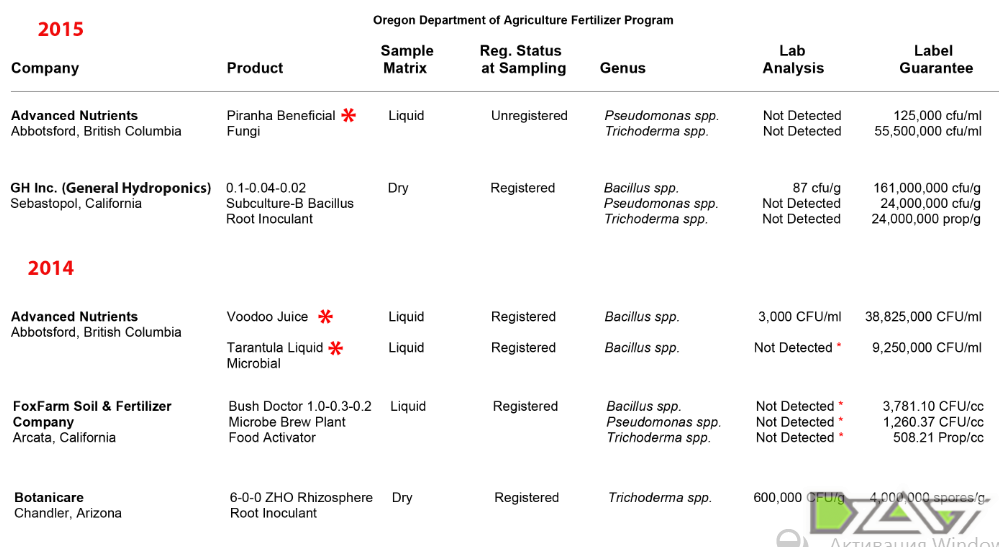Viewport: 999px width, 547px height.
Task: Click the Oregon Department of Agriculture title
Action: pos(523,20)
